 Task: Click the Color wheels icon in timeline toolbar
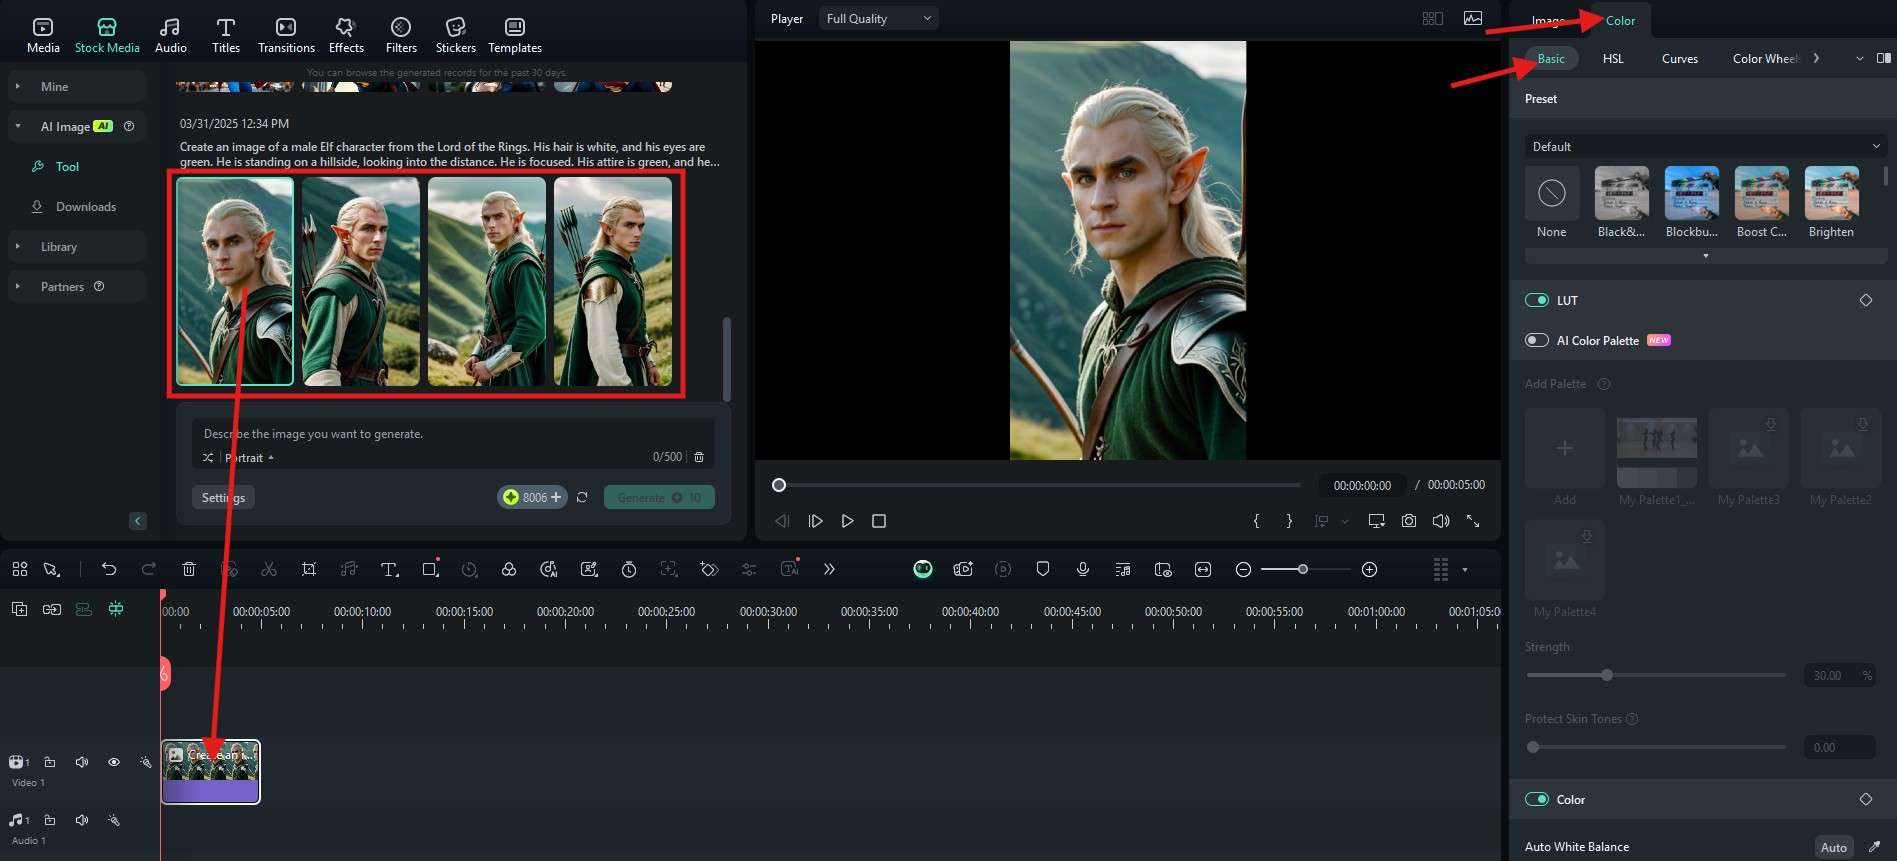509,569
